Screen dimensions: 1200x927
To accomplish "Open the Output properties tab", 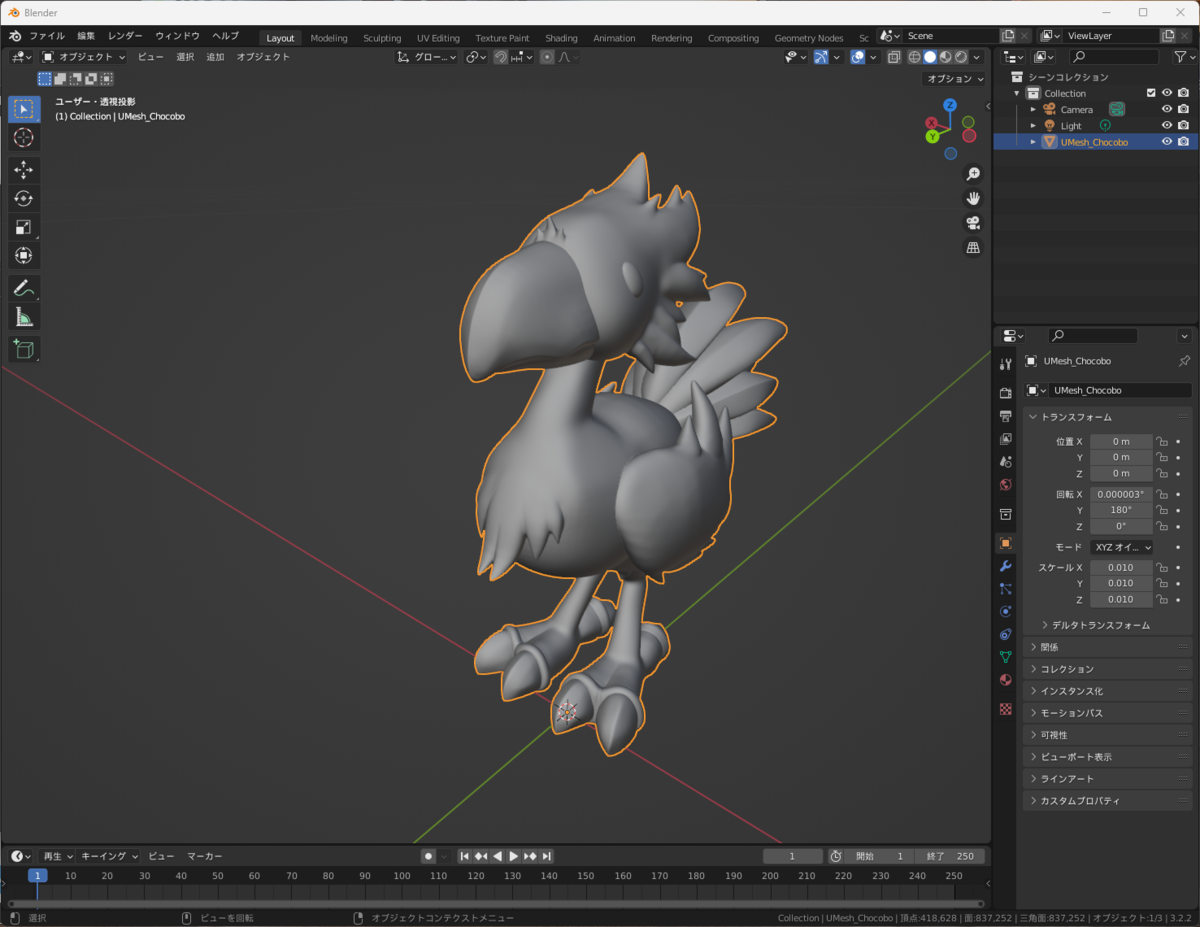I will pyautogui.click(x=1006, y=416).
